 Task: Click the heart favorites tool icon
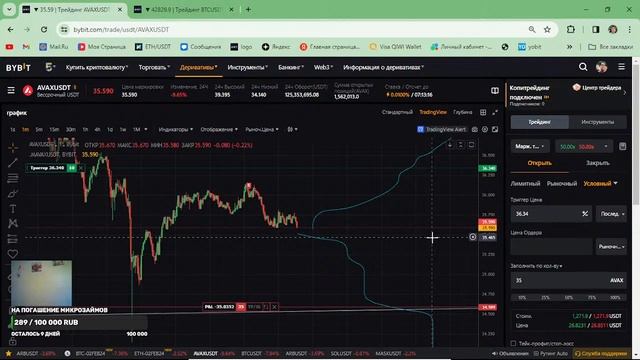pyautogui.click(x=13, y=254)
